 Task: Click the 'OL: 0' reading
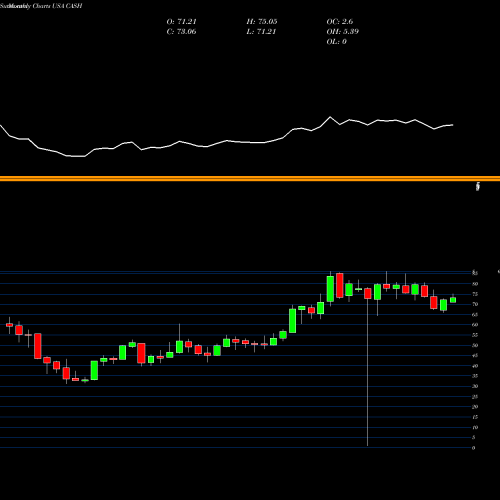pyautogui.click(x=336, y=42)
